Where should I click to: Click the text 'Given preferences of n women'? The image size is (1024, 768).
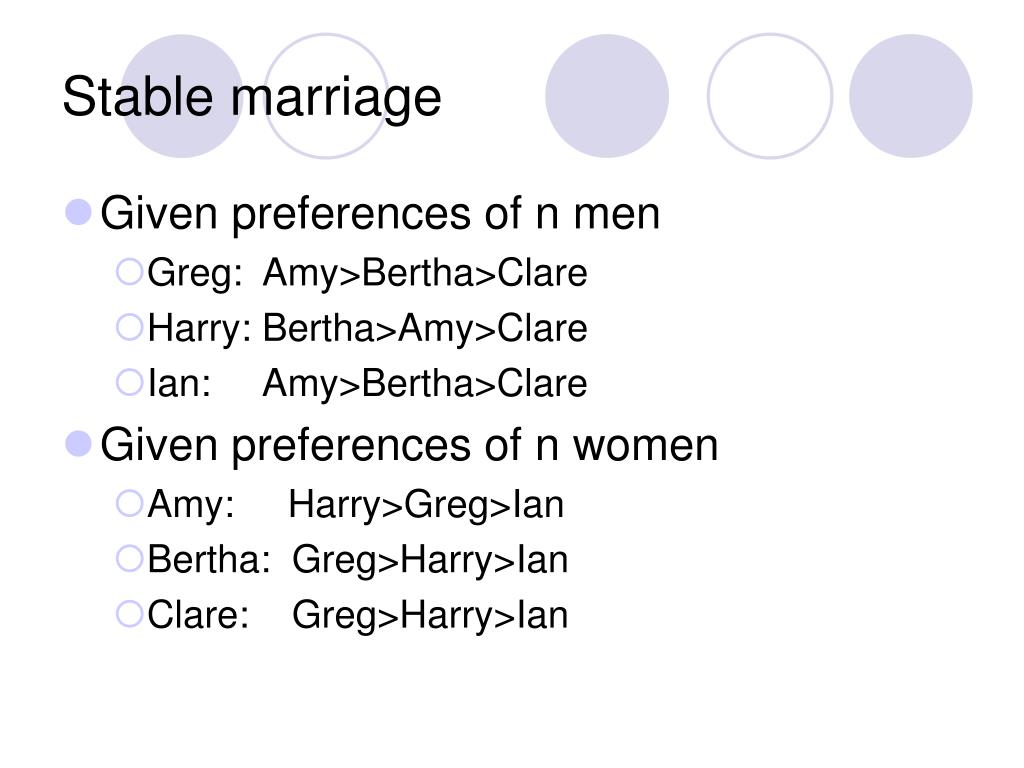tap(409, 445)
